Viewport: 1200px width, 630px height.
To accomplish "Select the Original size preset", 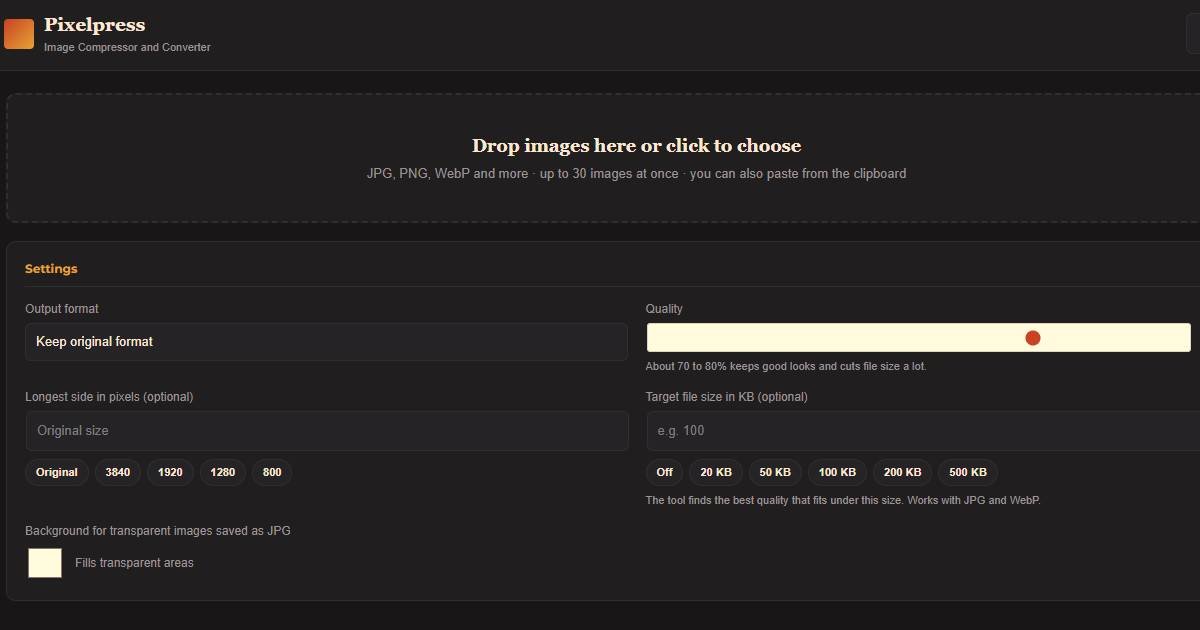I will [x=57, y=473].
